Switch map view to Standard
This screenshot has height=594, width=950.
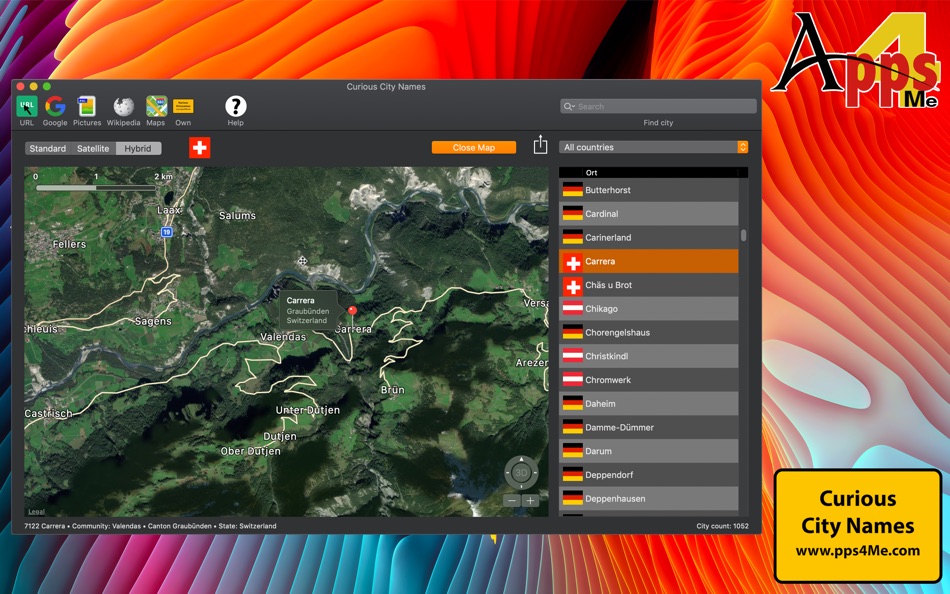[x=47, y=147]
